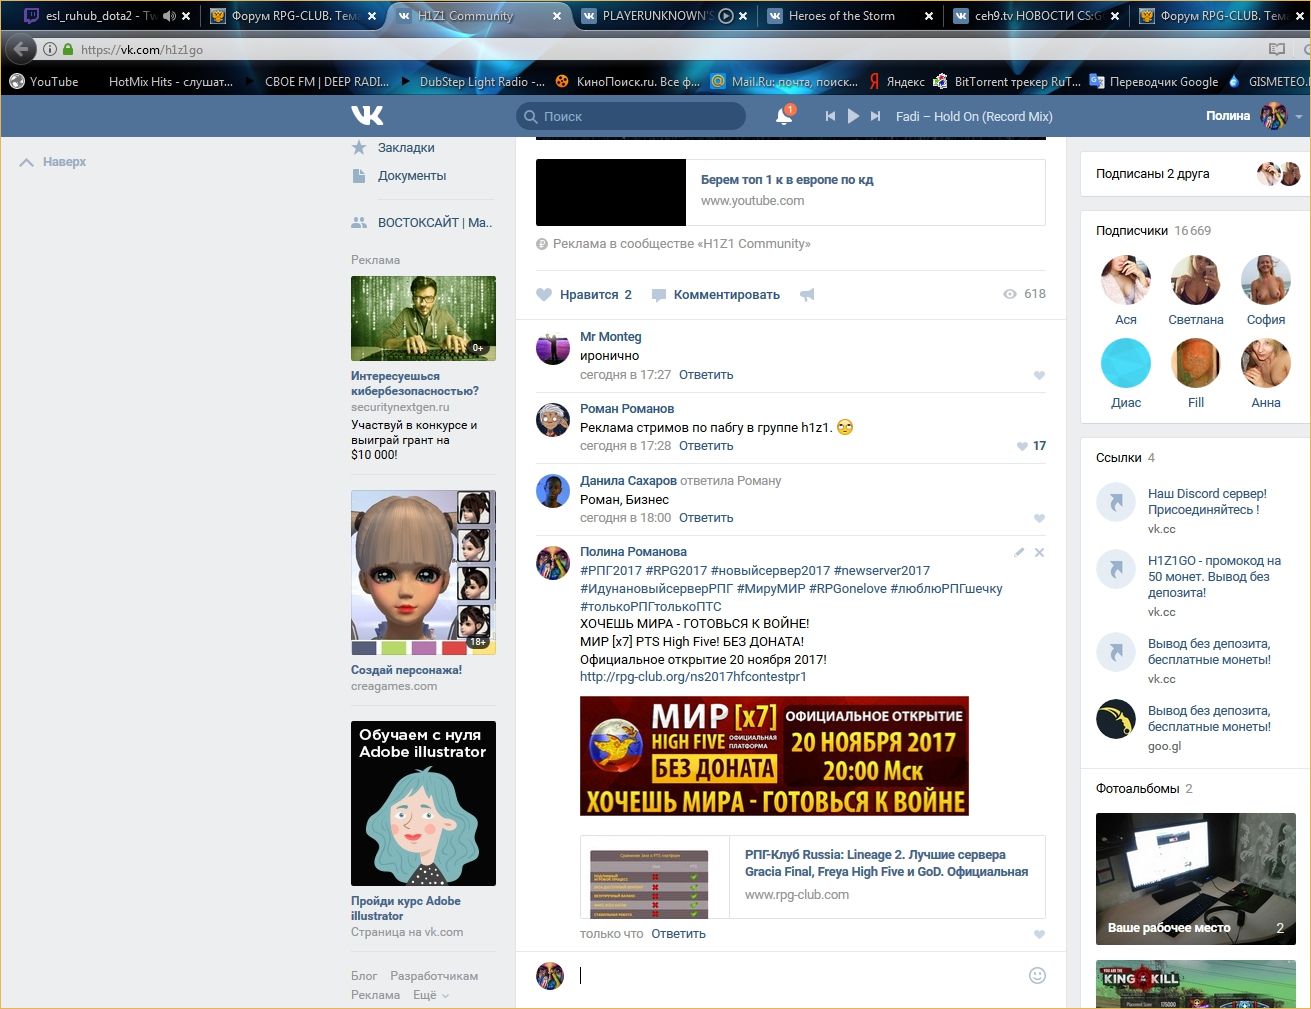Open the YouTube bookmark
1311x1009 pixels.
point(44,82)
